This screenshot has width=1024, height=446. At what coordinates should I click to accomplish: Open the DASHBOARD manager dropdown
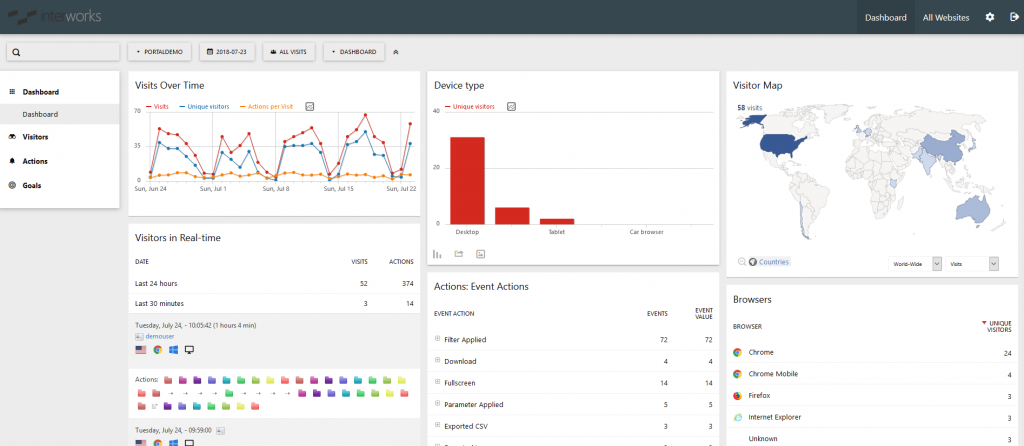click(354, 52)
